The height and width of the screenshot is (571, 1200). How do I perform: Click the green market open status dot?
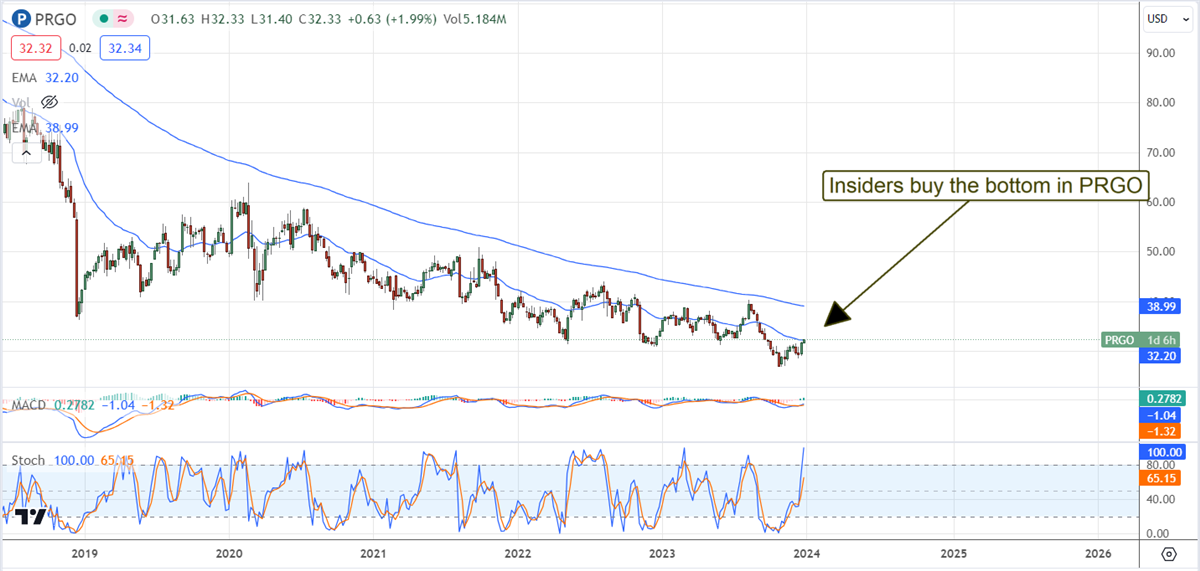104,19
